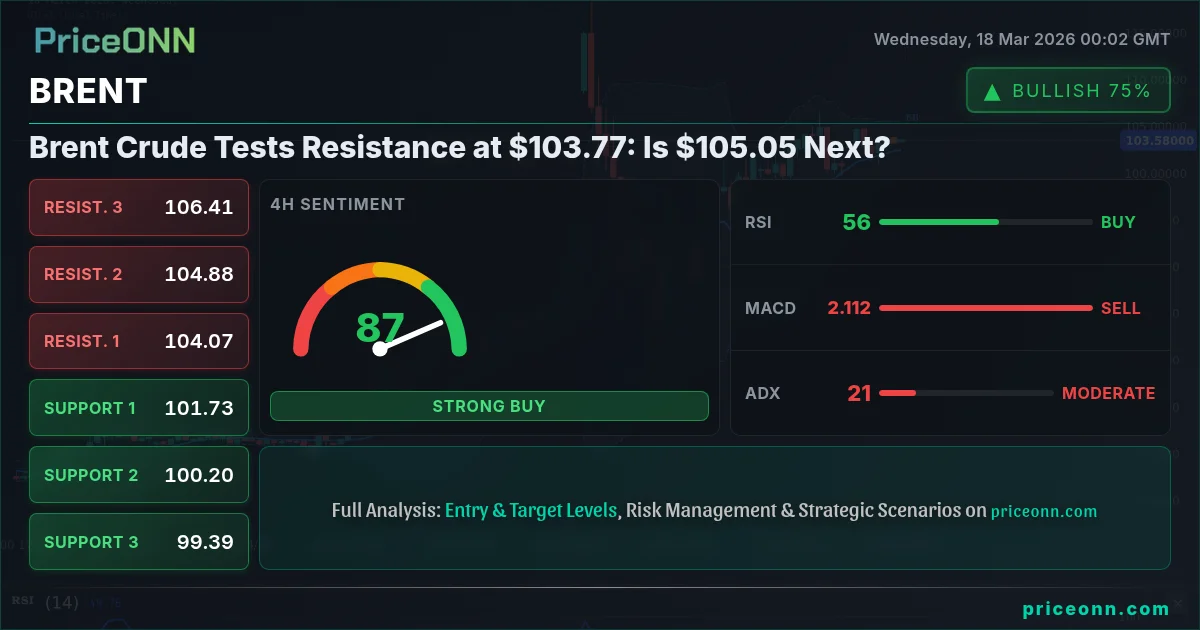Select the RESIST. 2 level 104.88
The width and height of the screenshot is (1200, 630).
pos(139,274)
